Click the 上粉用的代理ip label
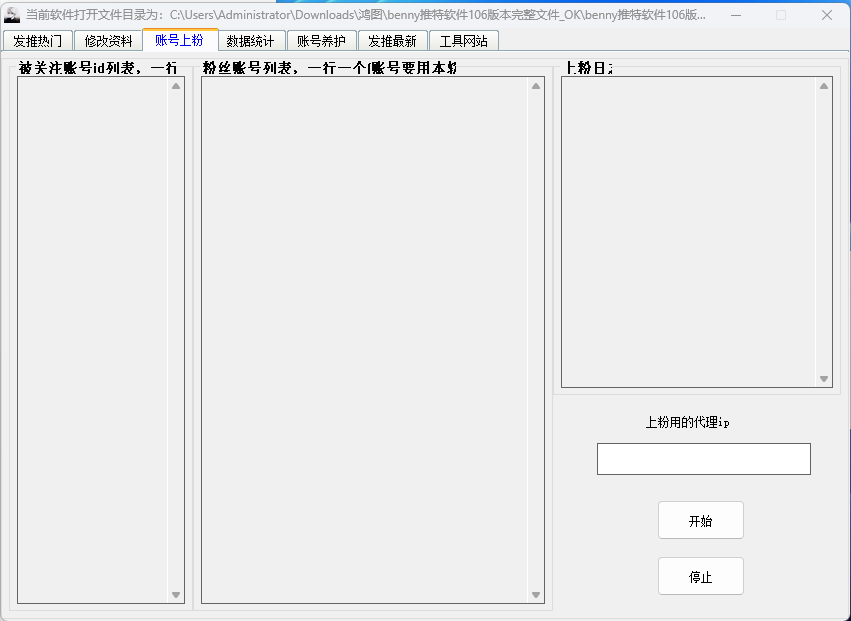This screenshot has width=851, height=621. [687, 422]
